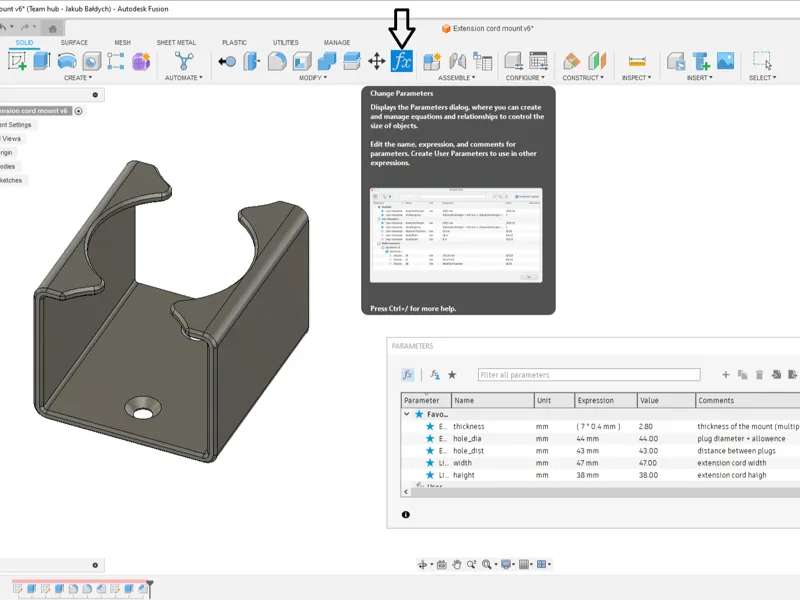Select the Create Sketch tool
Screen dimensions: 800x600
click(17, 61)
